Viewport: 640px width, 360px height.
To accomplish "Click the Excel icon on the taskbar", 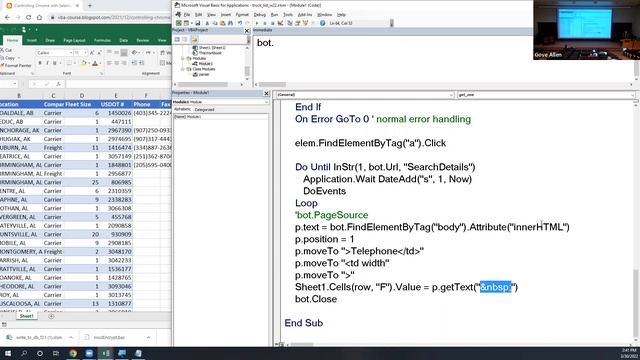I will [105, 353].
